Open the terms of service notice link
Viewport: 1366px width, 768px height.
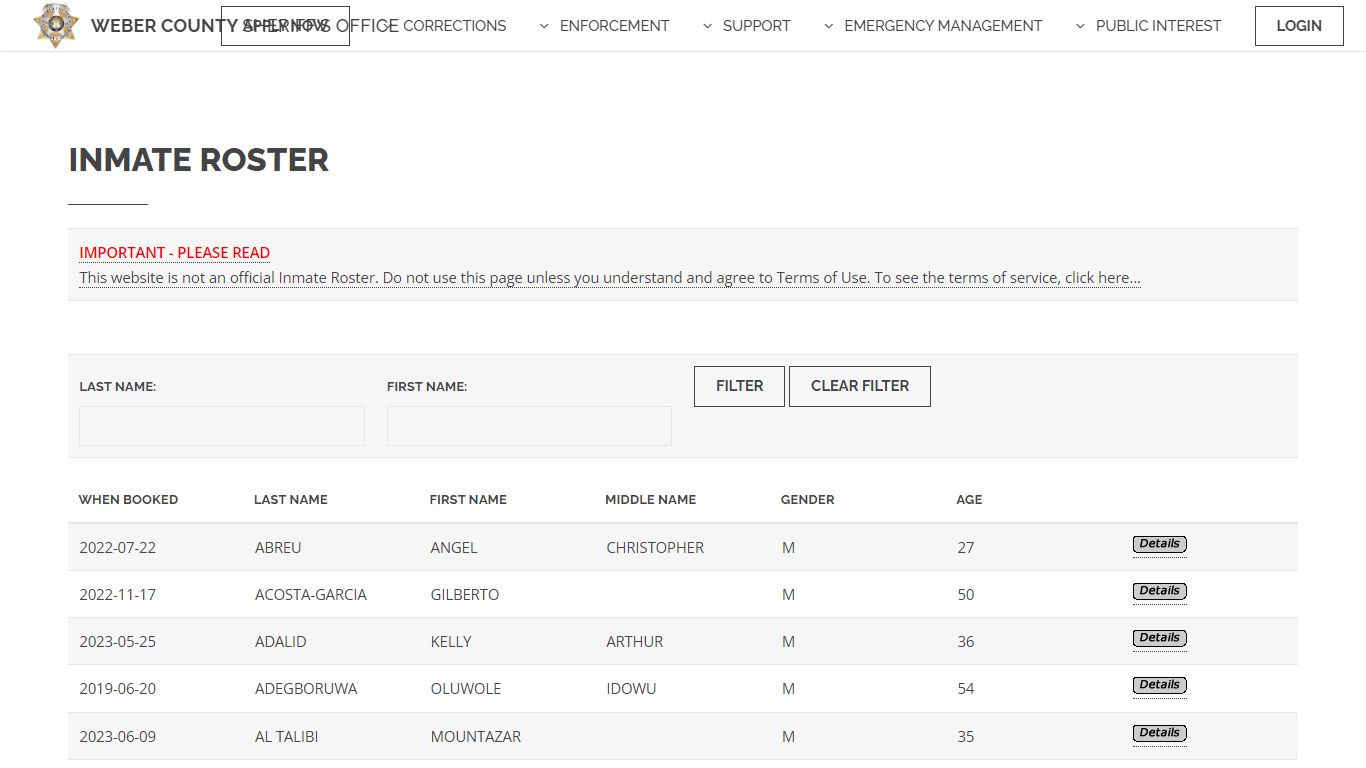coord(610,278)
